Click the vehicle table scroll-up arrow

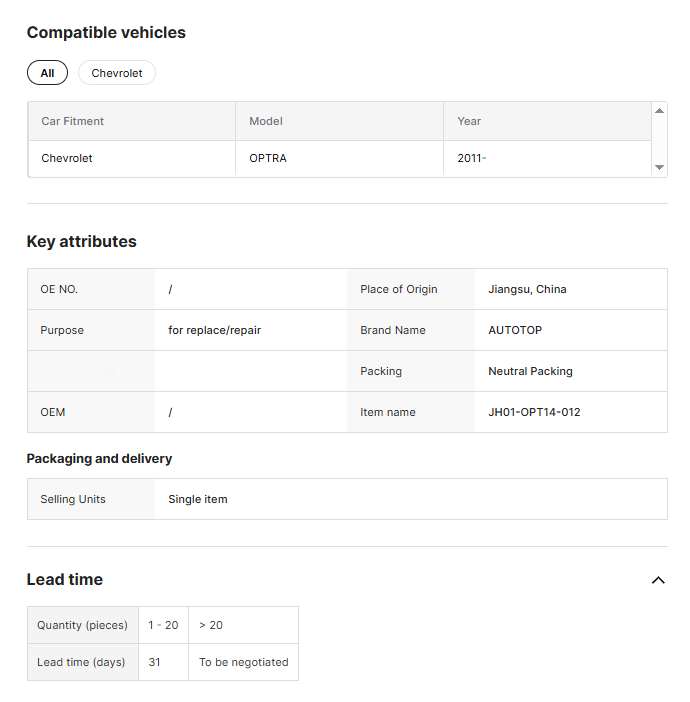(x=659, y=111)
